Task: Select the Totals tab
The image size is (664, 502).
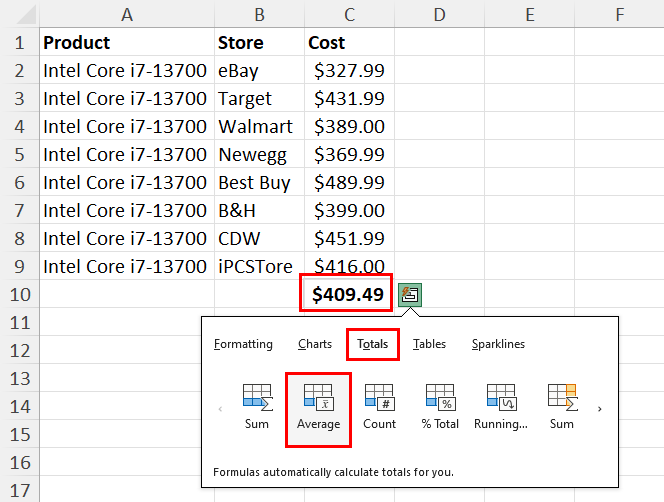Action: (373, 344)
